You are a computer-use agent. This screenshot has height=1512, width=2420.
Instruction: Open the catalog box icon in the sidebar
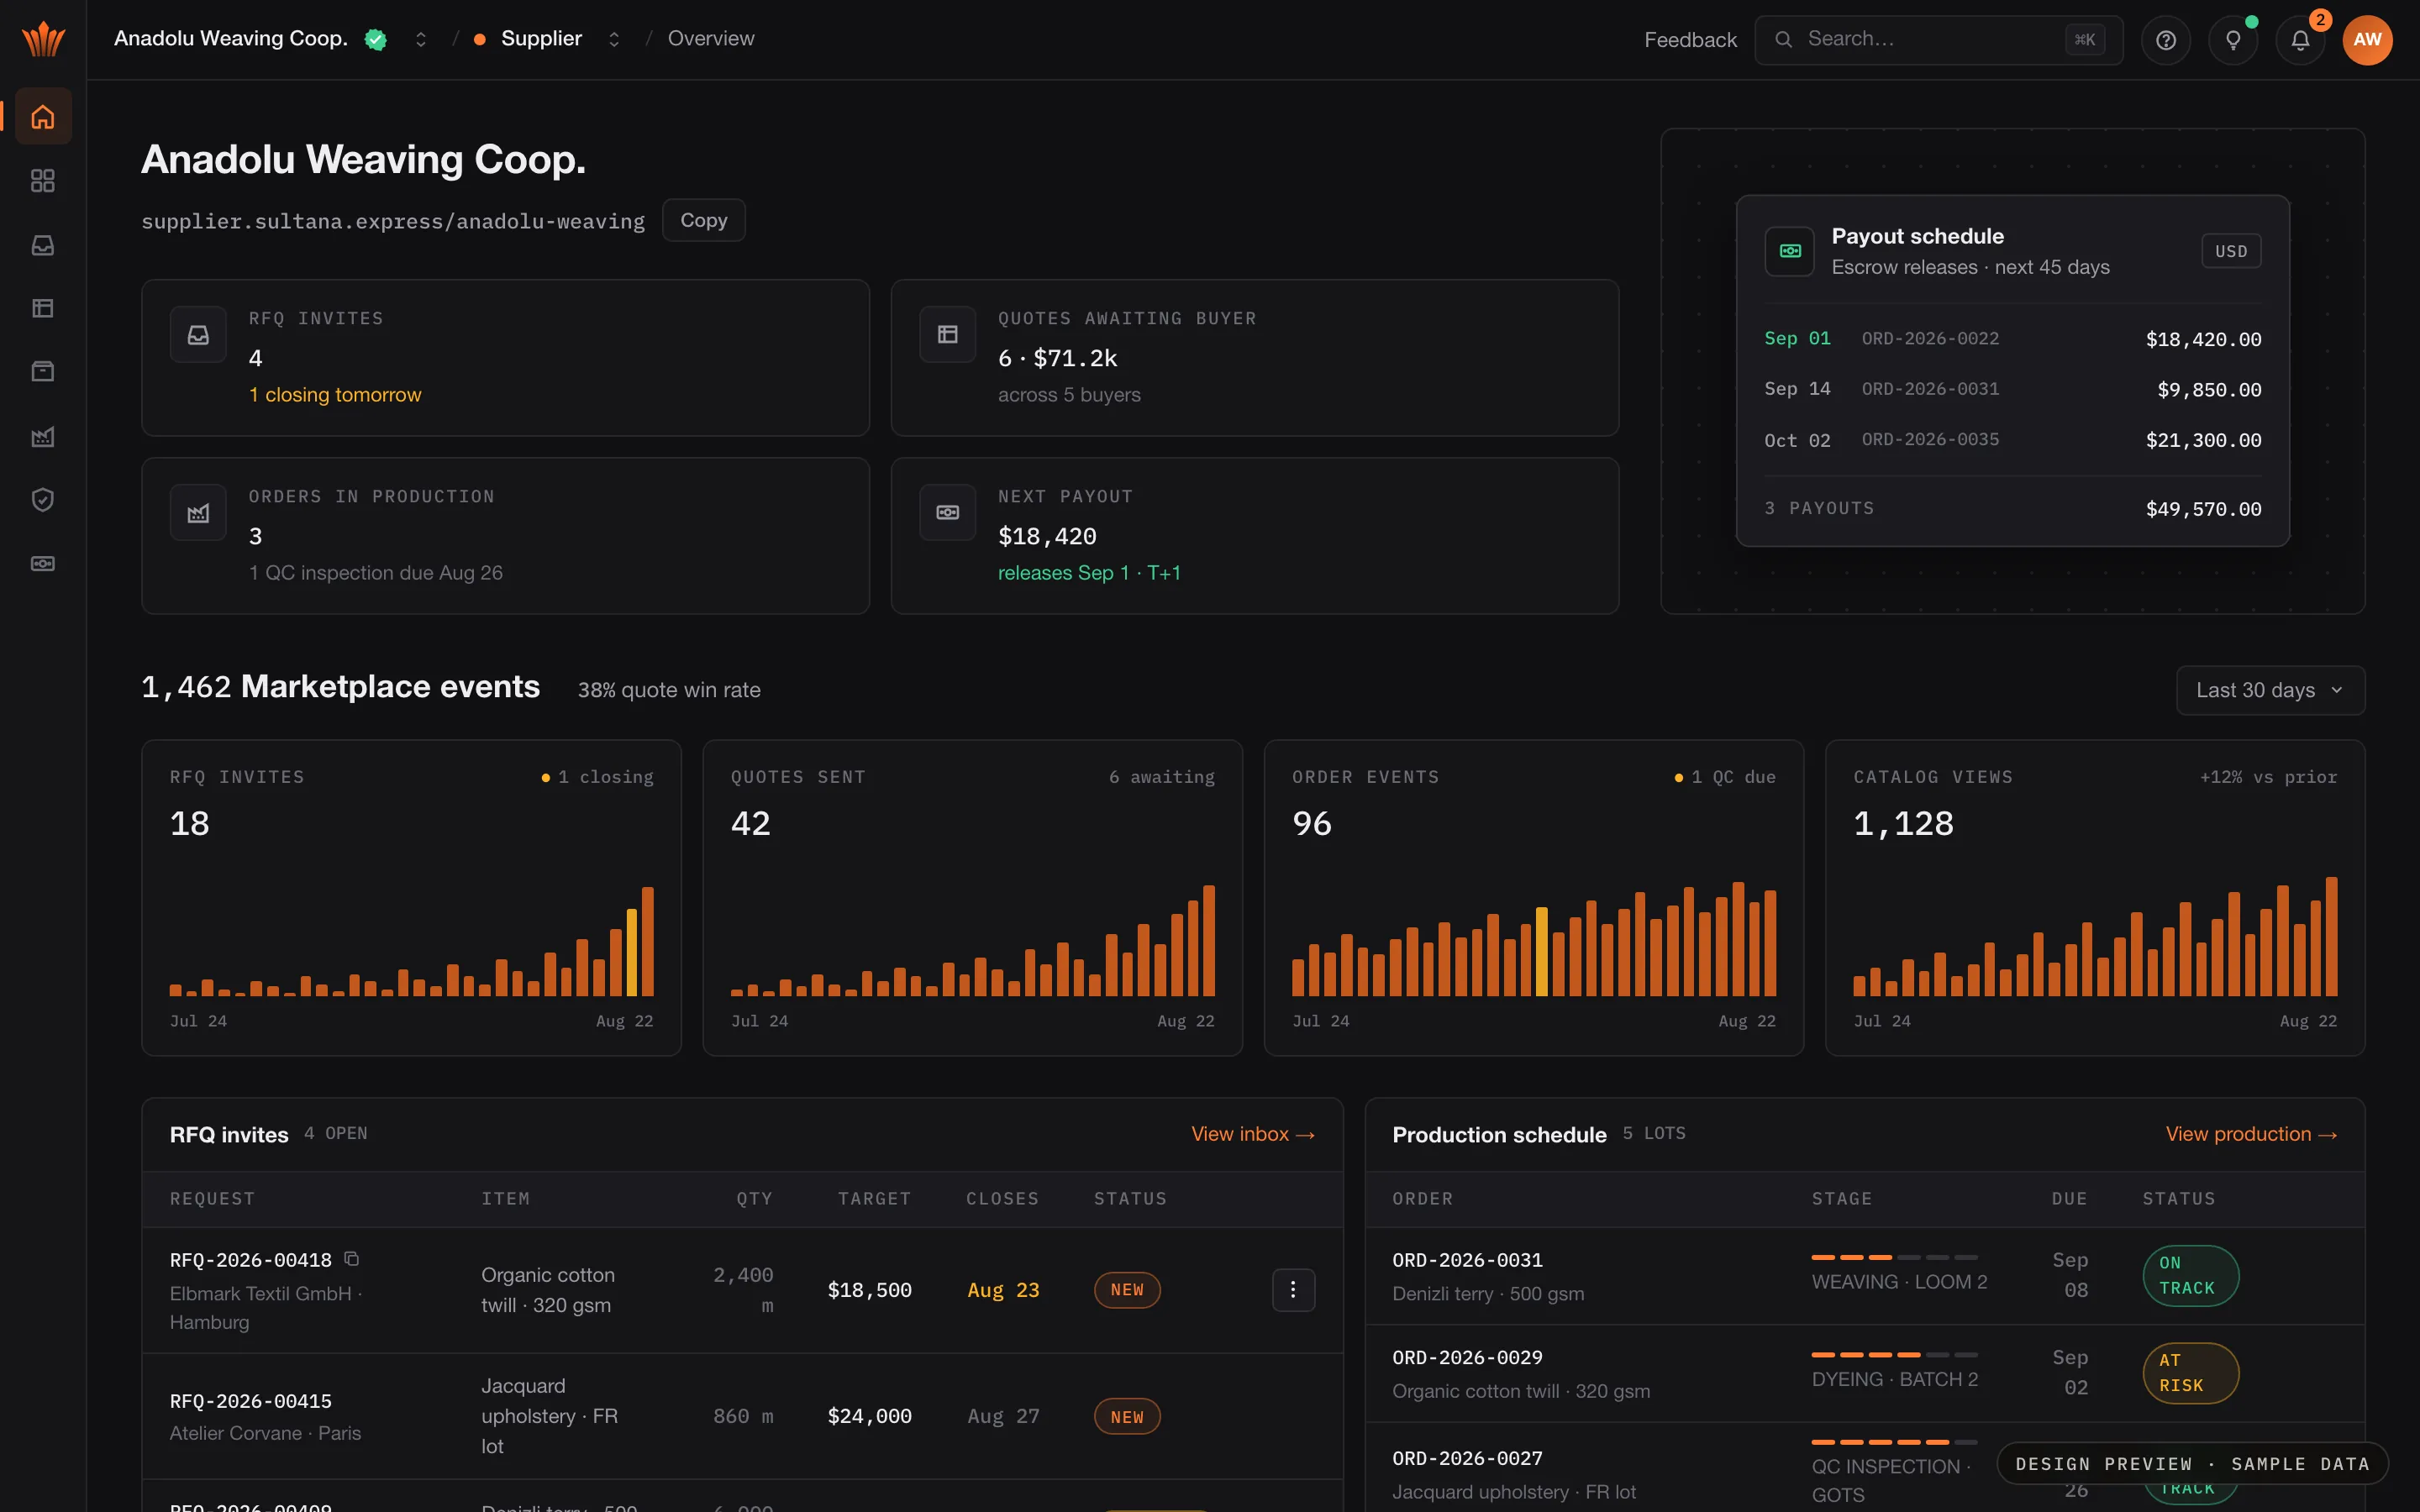43,372
